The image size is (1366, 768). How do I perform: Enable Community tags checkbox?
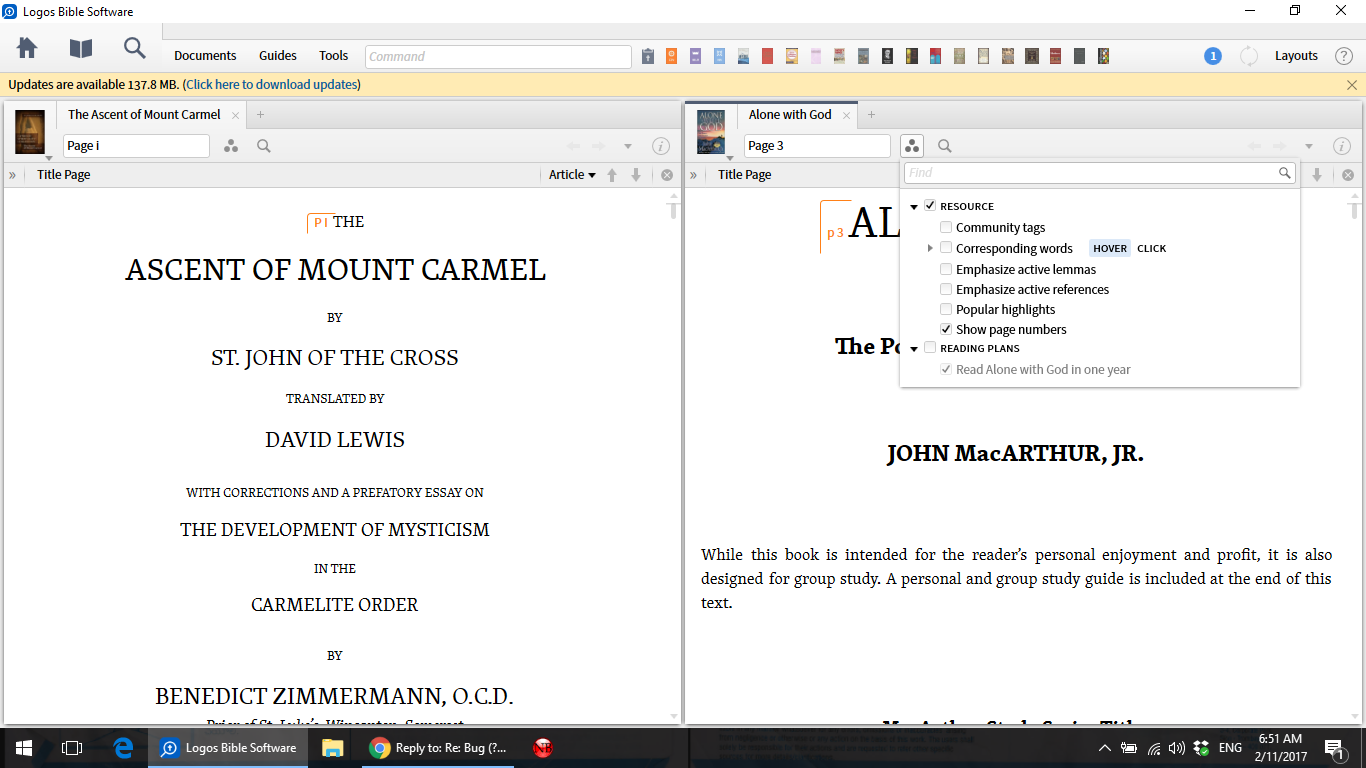(x=946, y=228)
